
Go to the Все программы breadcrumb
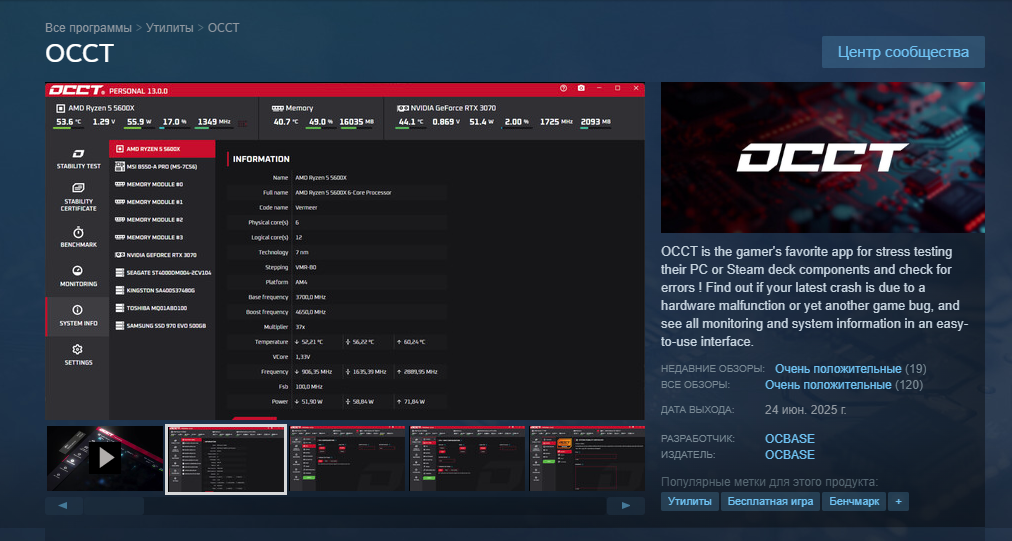(x=89, y=27)
